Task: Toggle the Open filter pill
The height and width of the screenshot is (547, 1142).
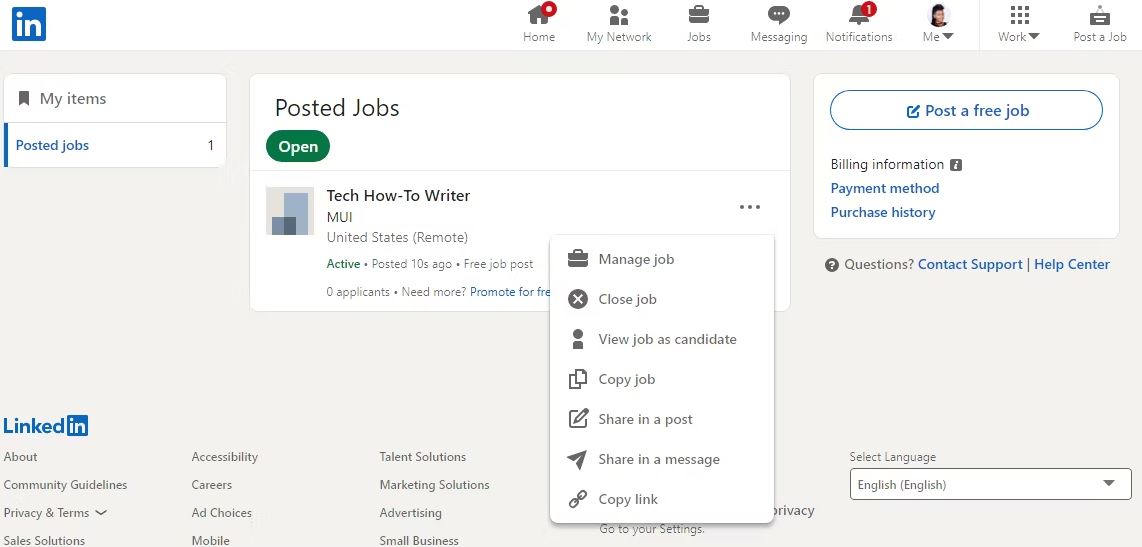Action: tap(298, 146)
